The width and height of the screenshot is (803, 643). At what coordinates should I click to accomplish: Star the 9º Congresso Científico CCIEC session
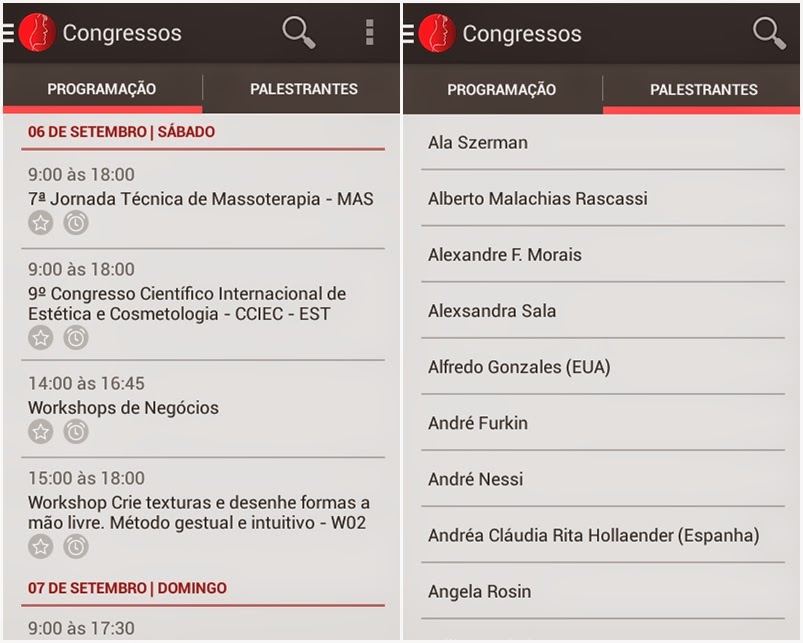[x=40, y=338]
